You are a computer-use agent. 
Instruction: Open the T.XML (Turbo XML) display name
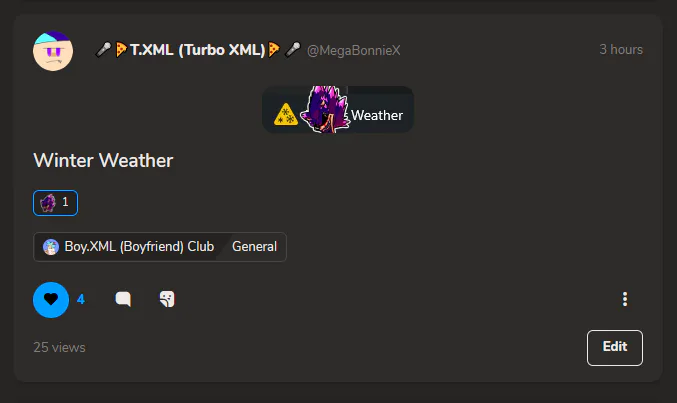197,50
